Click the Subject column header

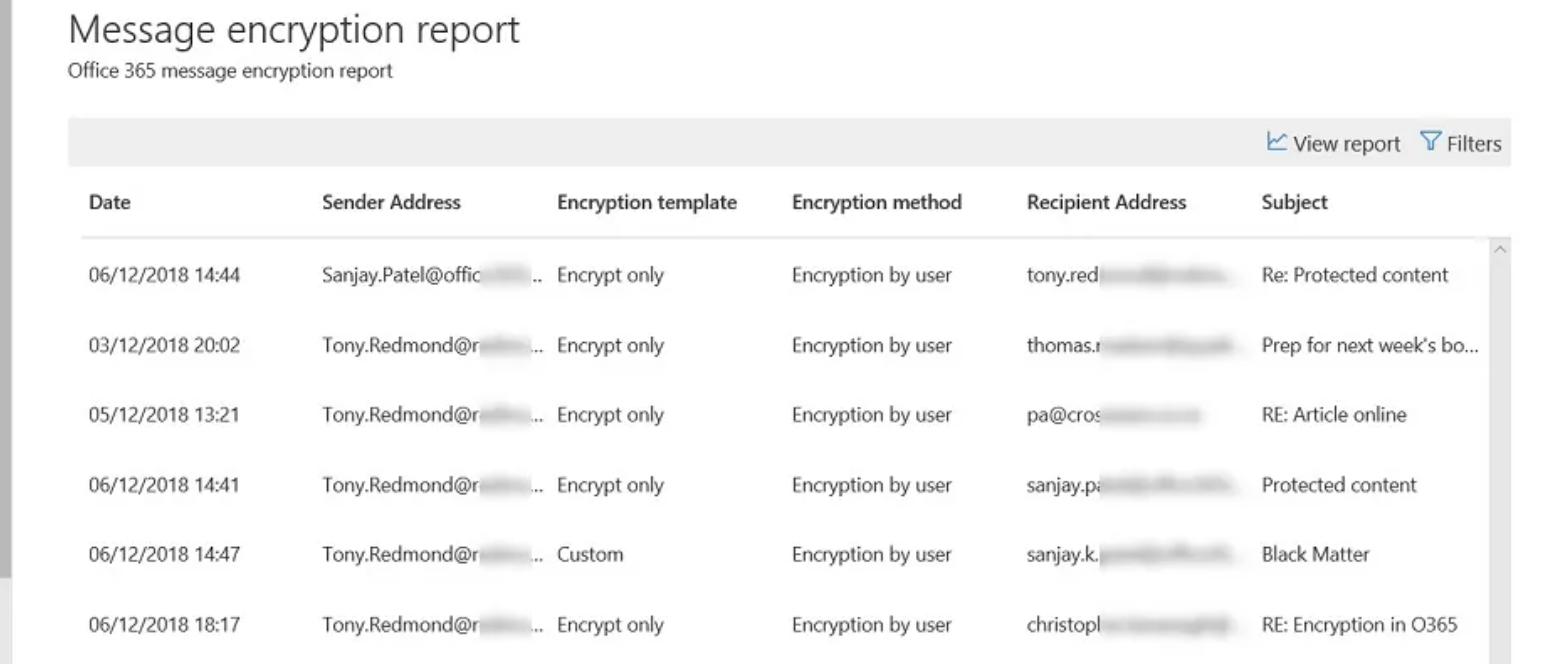click(1295, 202)
